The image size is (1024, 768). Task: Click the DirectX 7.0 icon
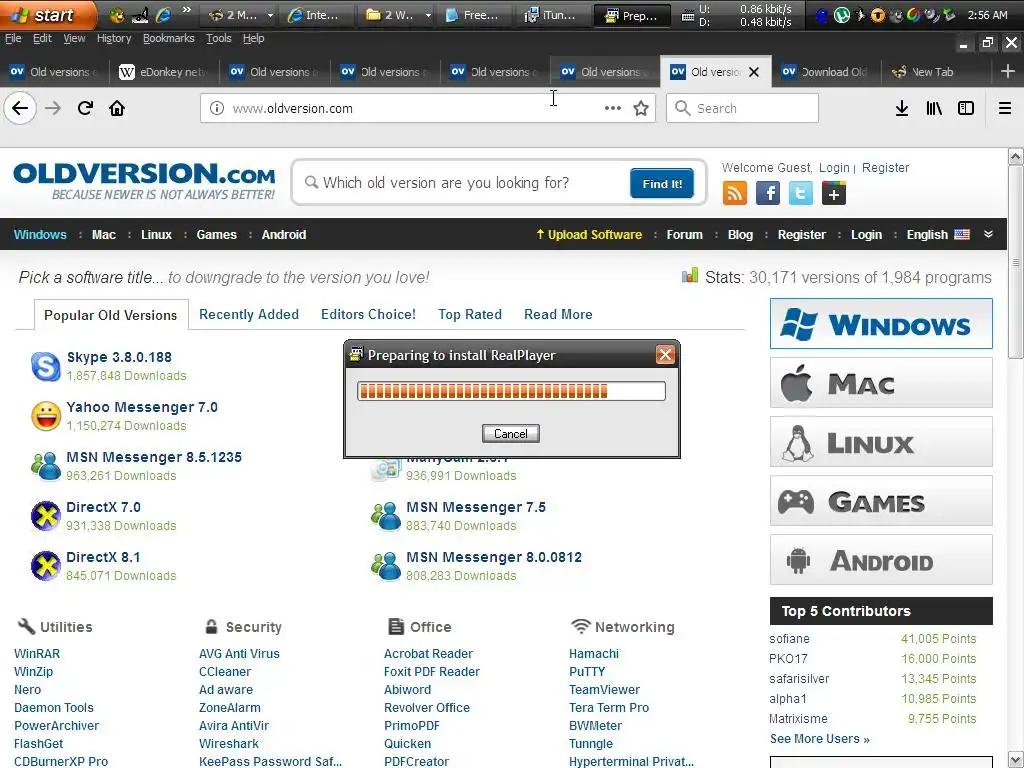[x=46, y=516]
